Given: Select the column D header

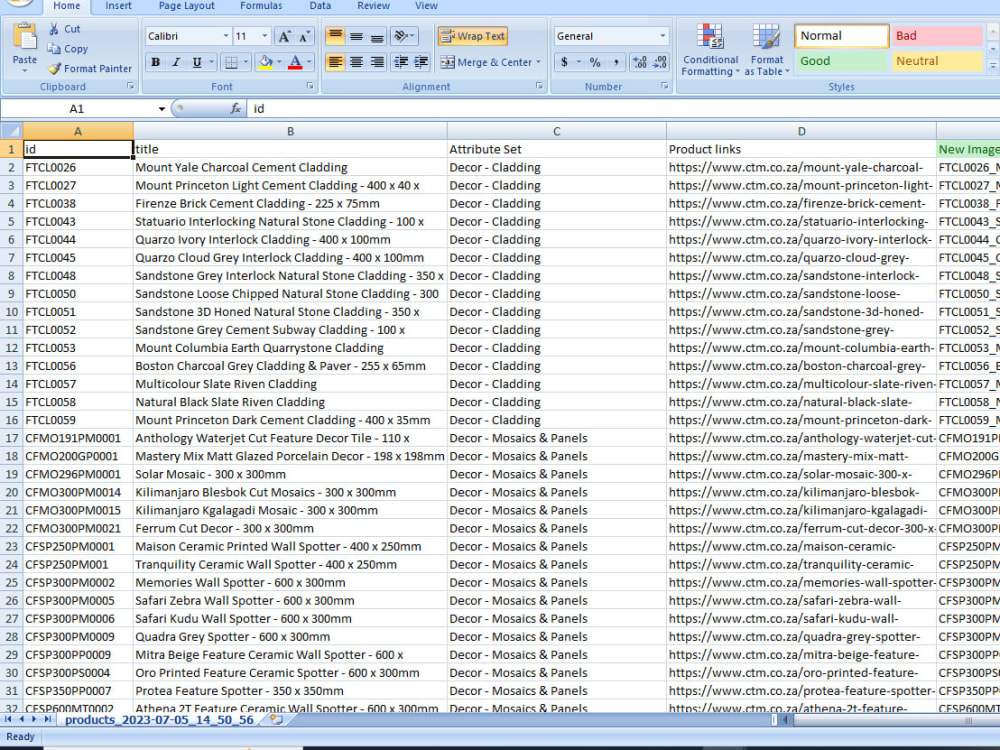Looking at the screenshot, I should [x=801, y=131].
